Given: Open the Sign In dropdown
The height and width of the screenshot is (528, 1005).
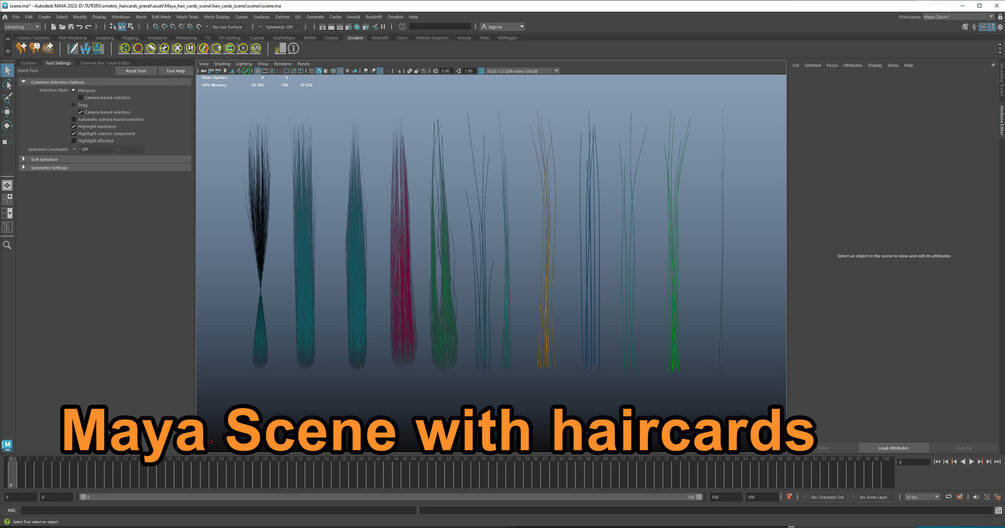Looking at the screenshot, I should 502,27.
